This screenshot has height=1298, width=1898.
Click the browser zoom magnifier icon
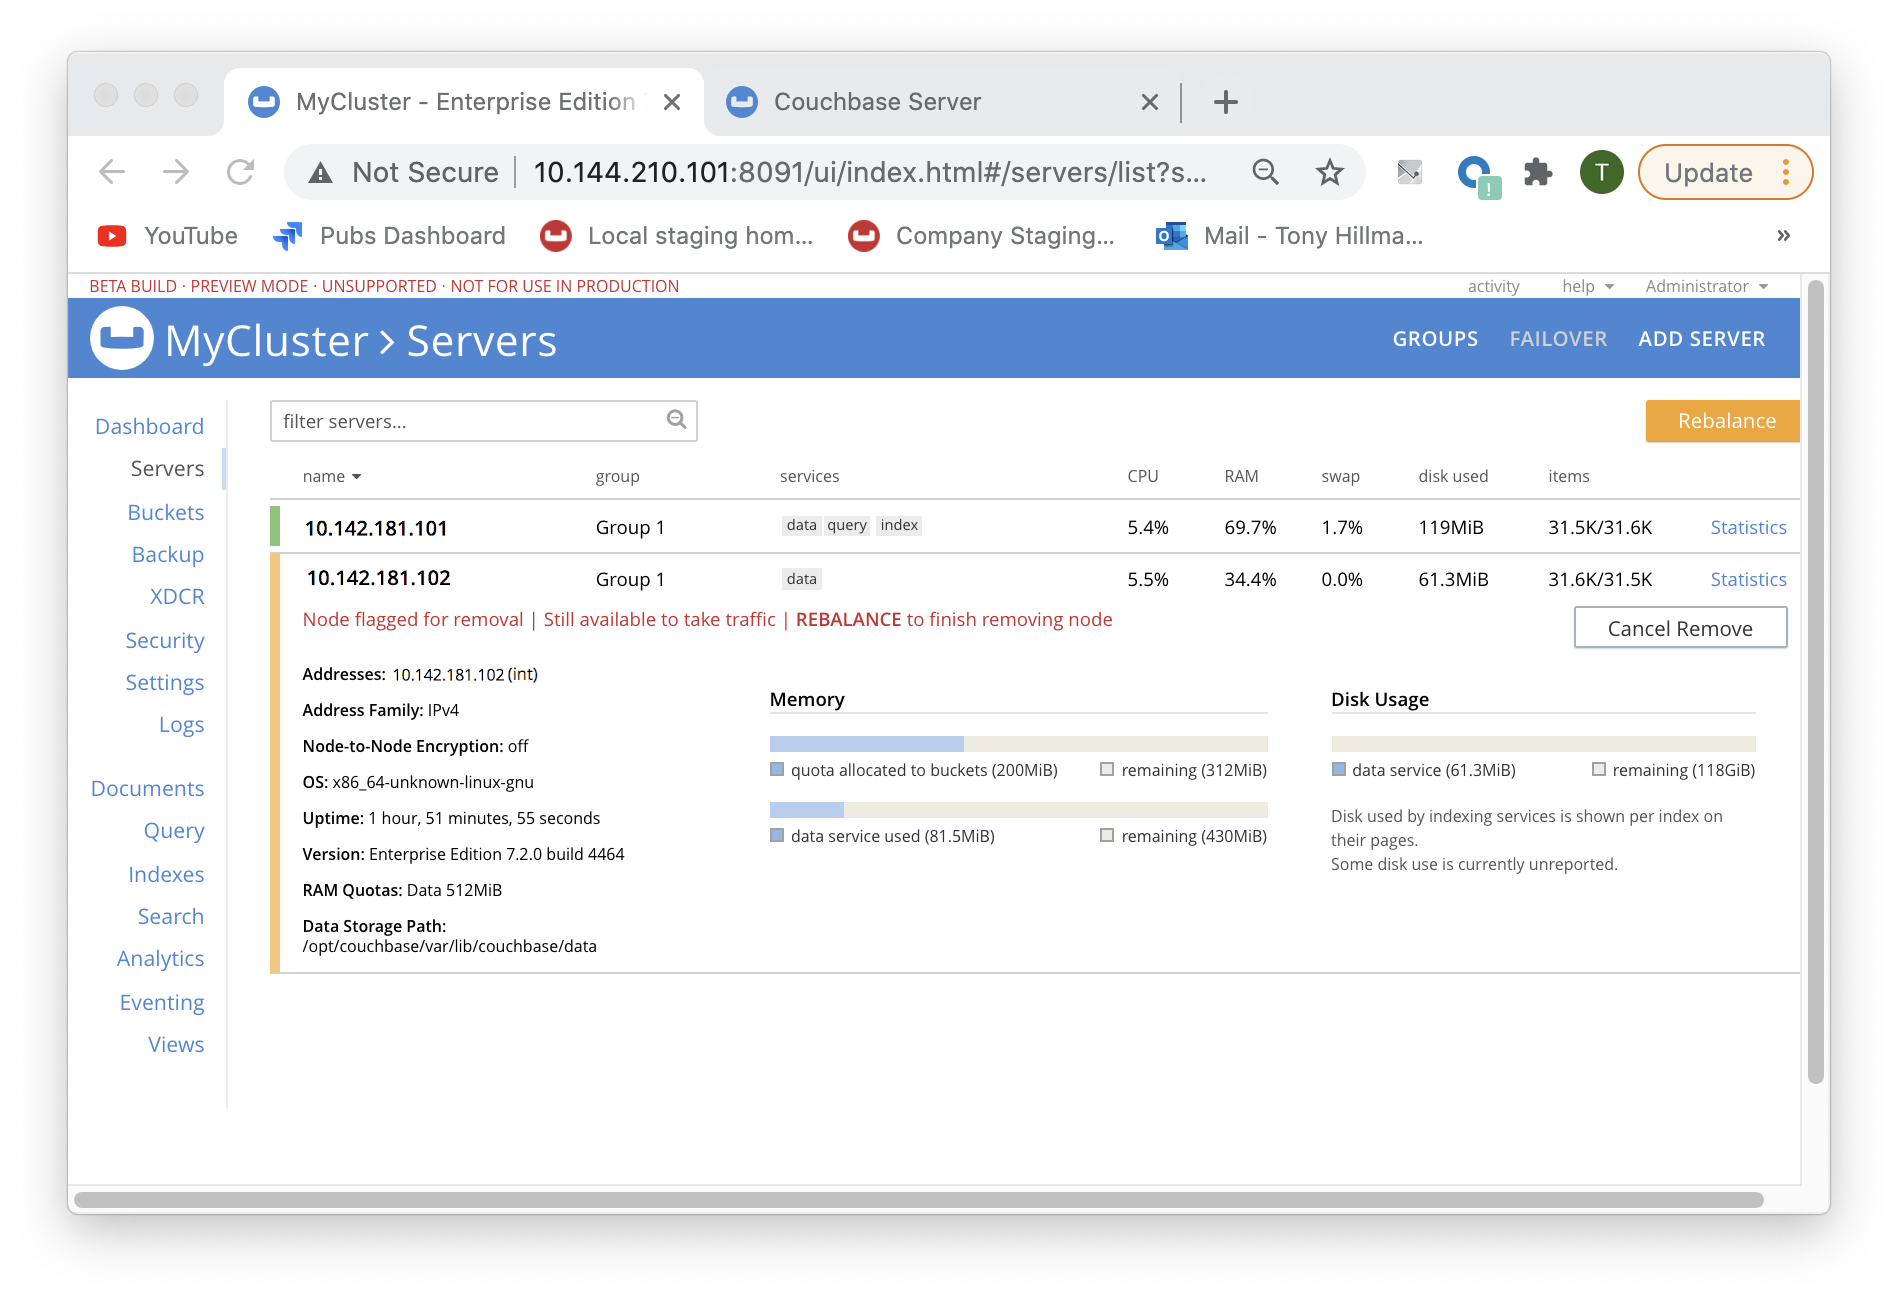1265,173
